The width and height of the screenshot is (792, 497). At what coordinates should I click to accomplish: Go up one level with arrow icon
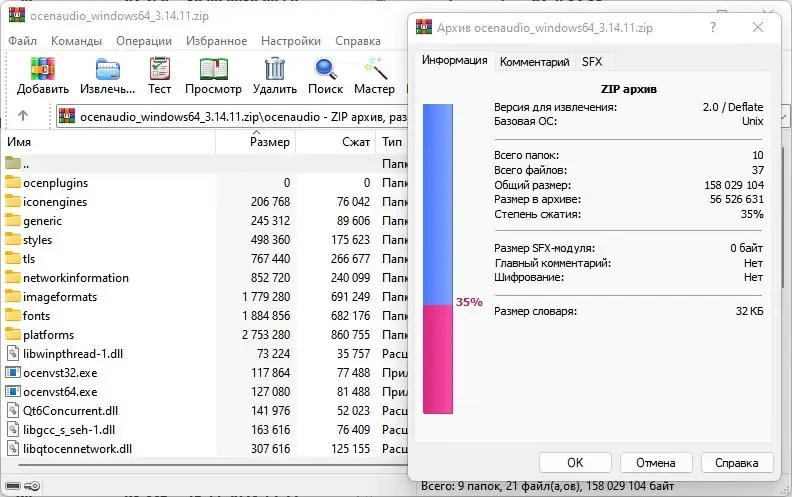click(x=23, y=116)
